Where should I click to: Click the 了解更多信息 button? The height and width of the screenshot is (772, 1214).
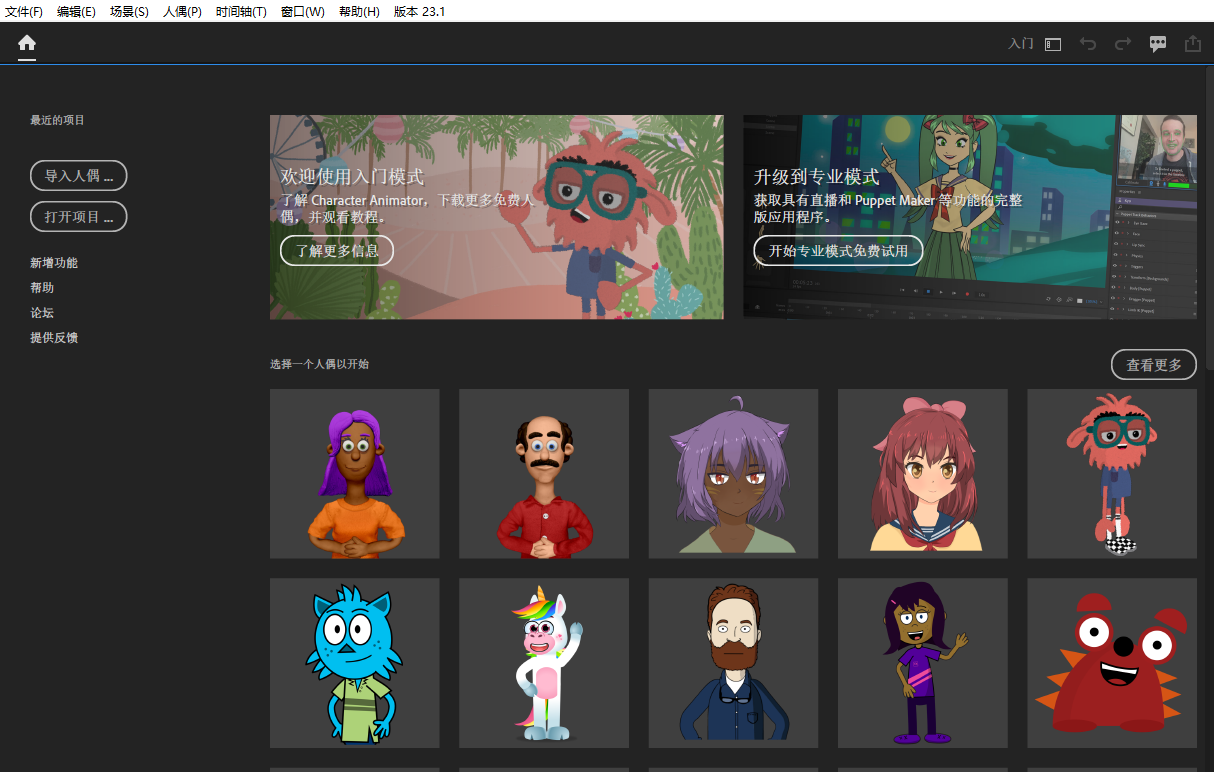click(x=337, y=251)
